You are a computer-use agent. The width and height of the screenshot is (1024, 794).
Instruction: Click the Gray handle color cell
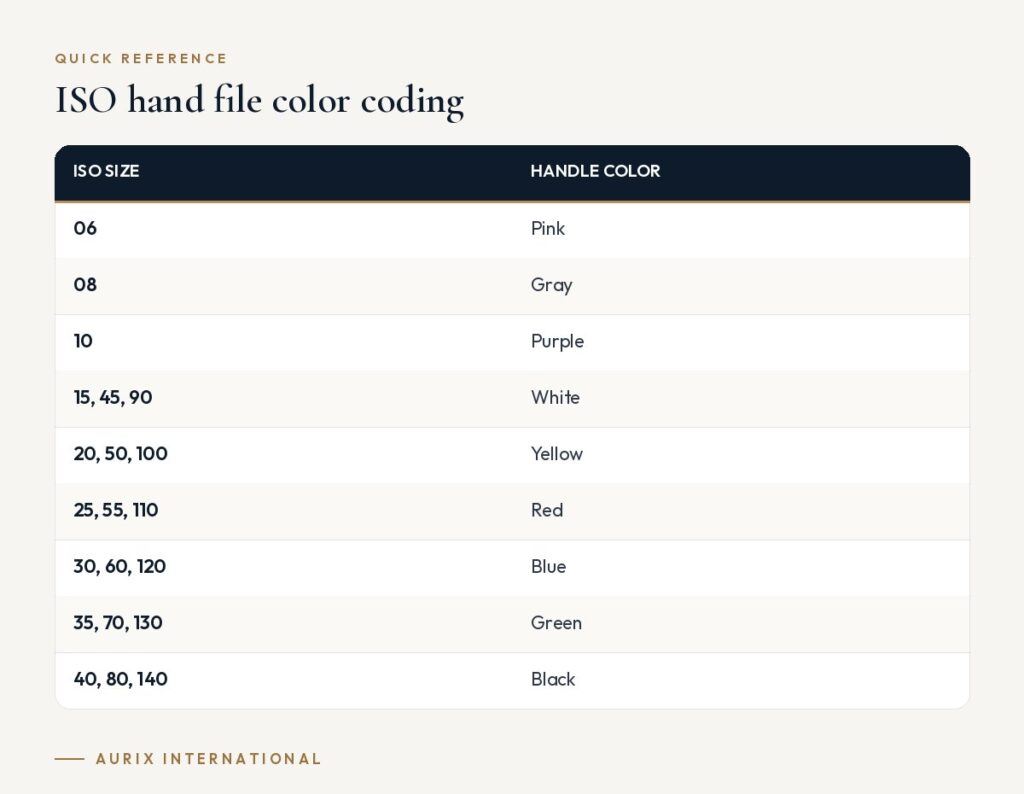(741, 286)
